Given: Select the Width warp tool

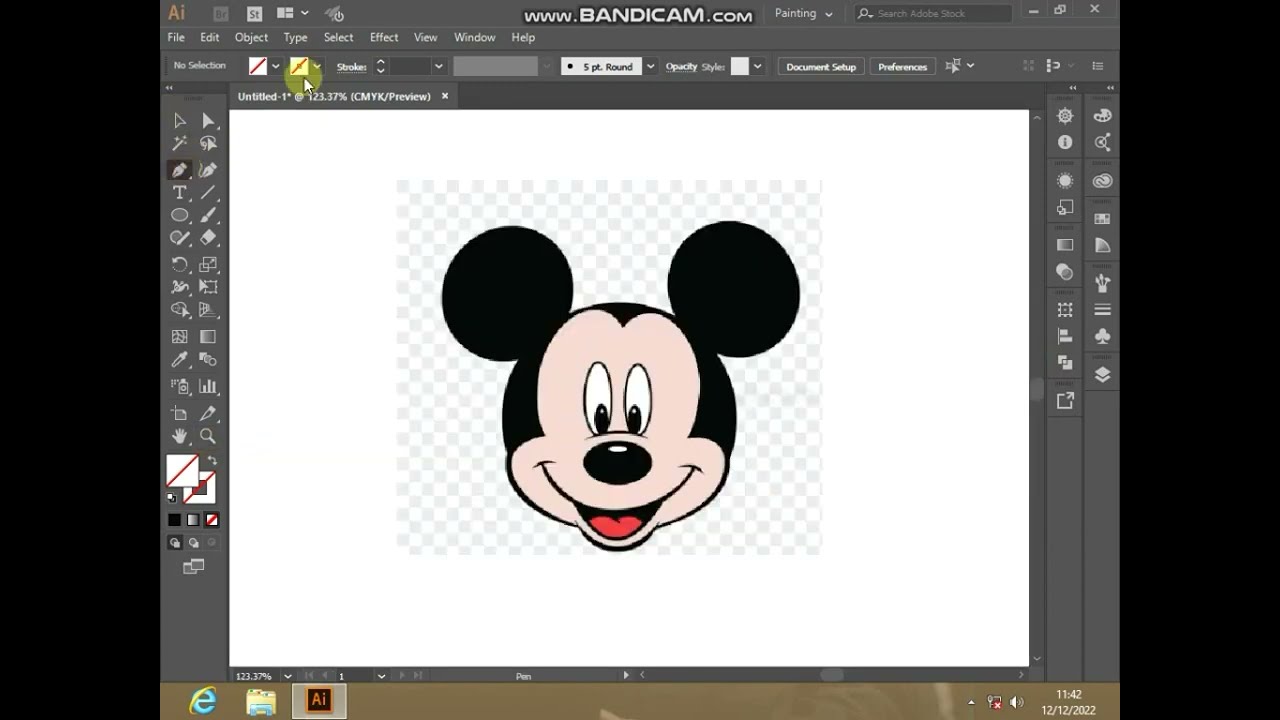Looking at the screenshot, I should click(x=179, y=288).
